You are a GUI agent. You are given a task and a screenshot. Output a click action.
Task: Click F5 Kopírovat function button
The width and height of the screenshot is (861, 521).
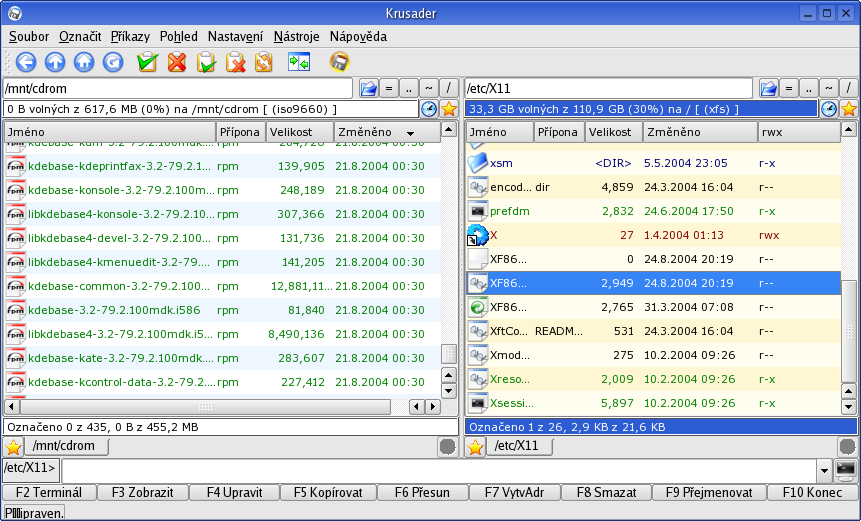[x=328, y=492]
